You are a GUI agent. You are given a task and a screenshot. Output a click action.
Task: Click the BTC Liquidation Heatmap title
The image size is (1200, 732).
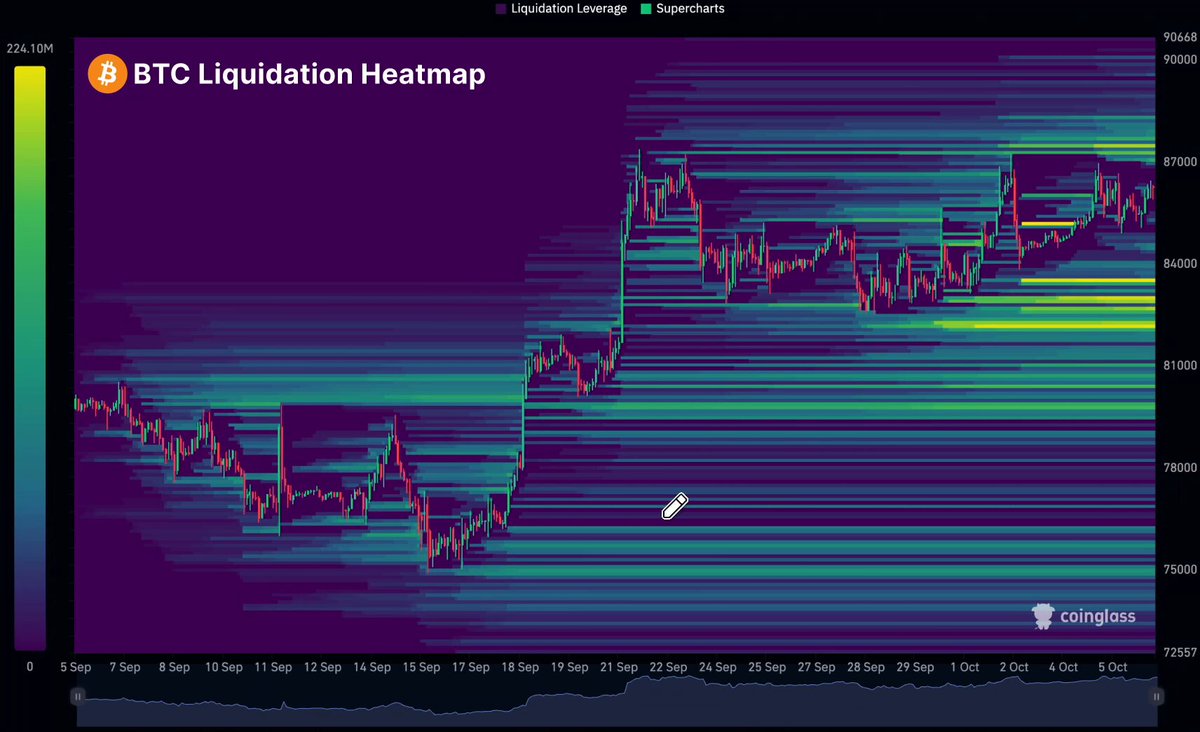(309, 74)
